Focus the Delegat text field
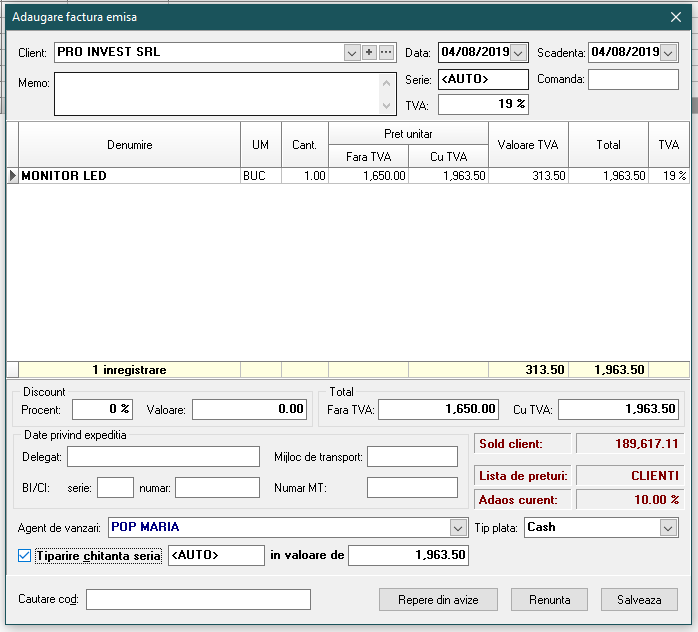 [163, 457]
